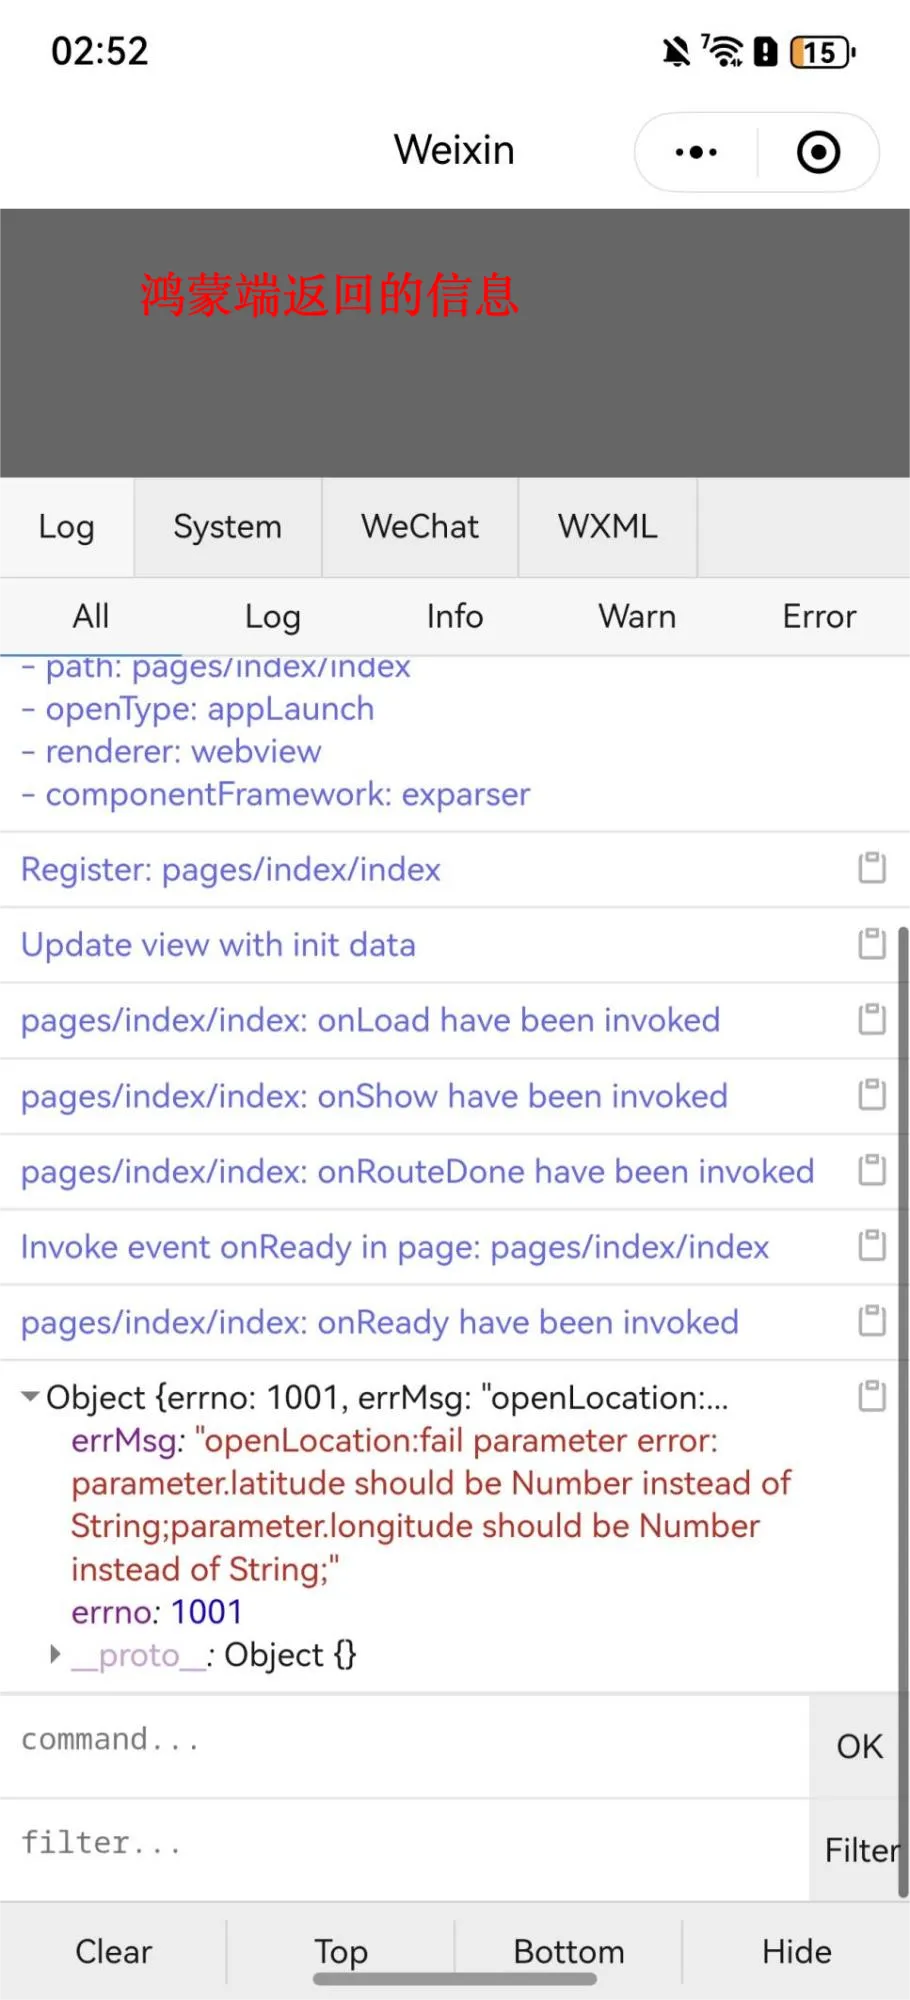Collapse the Object errno 1001 entry
Image resolution: width=910 pixels, height=2000 pixels.
coord(31,1397)
